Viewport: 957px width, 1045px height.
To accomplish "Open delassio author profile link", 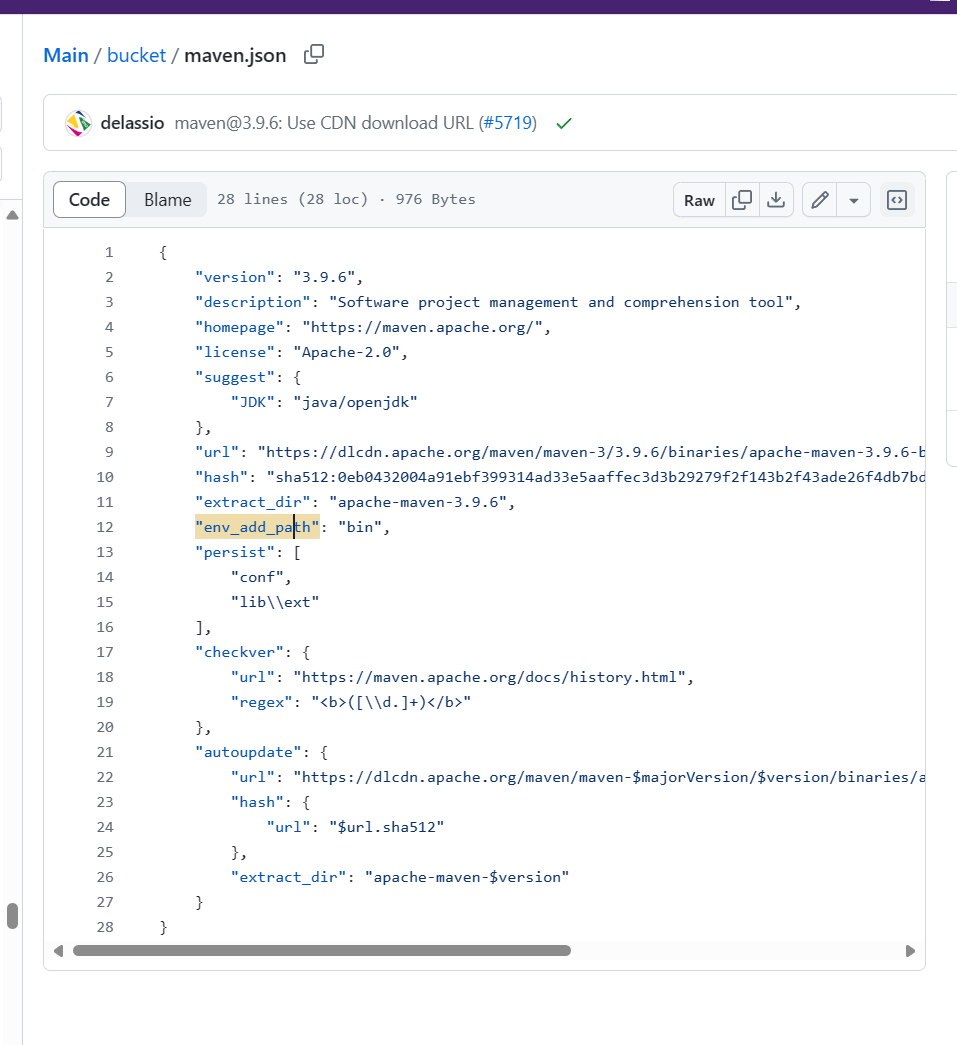I will [x=132, y=123].
